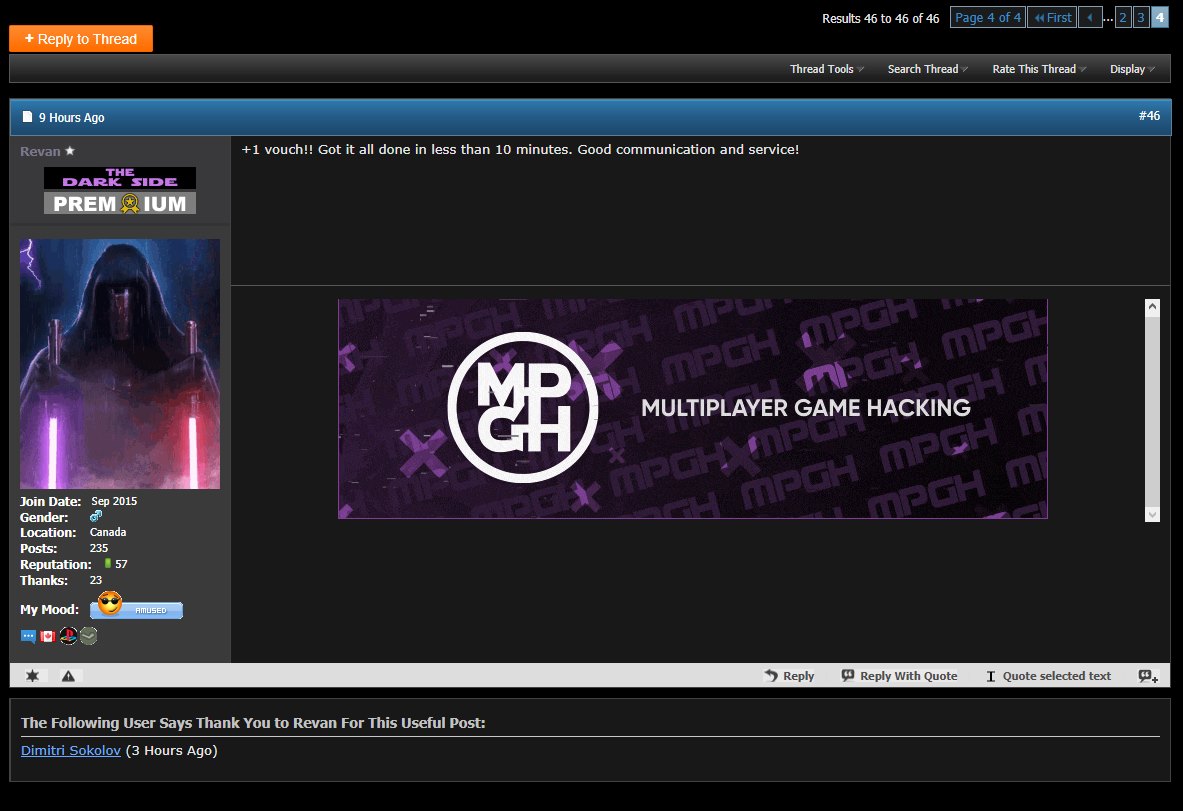1183x811 pixels.
Task: Click the 'Sep 2015' join date value
Action: point(114,501)
